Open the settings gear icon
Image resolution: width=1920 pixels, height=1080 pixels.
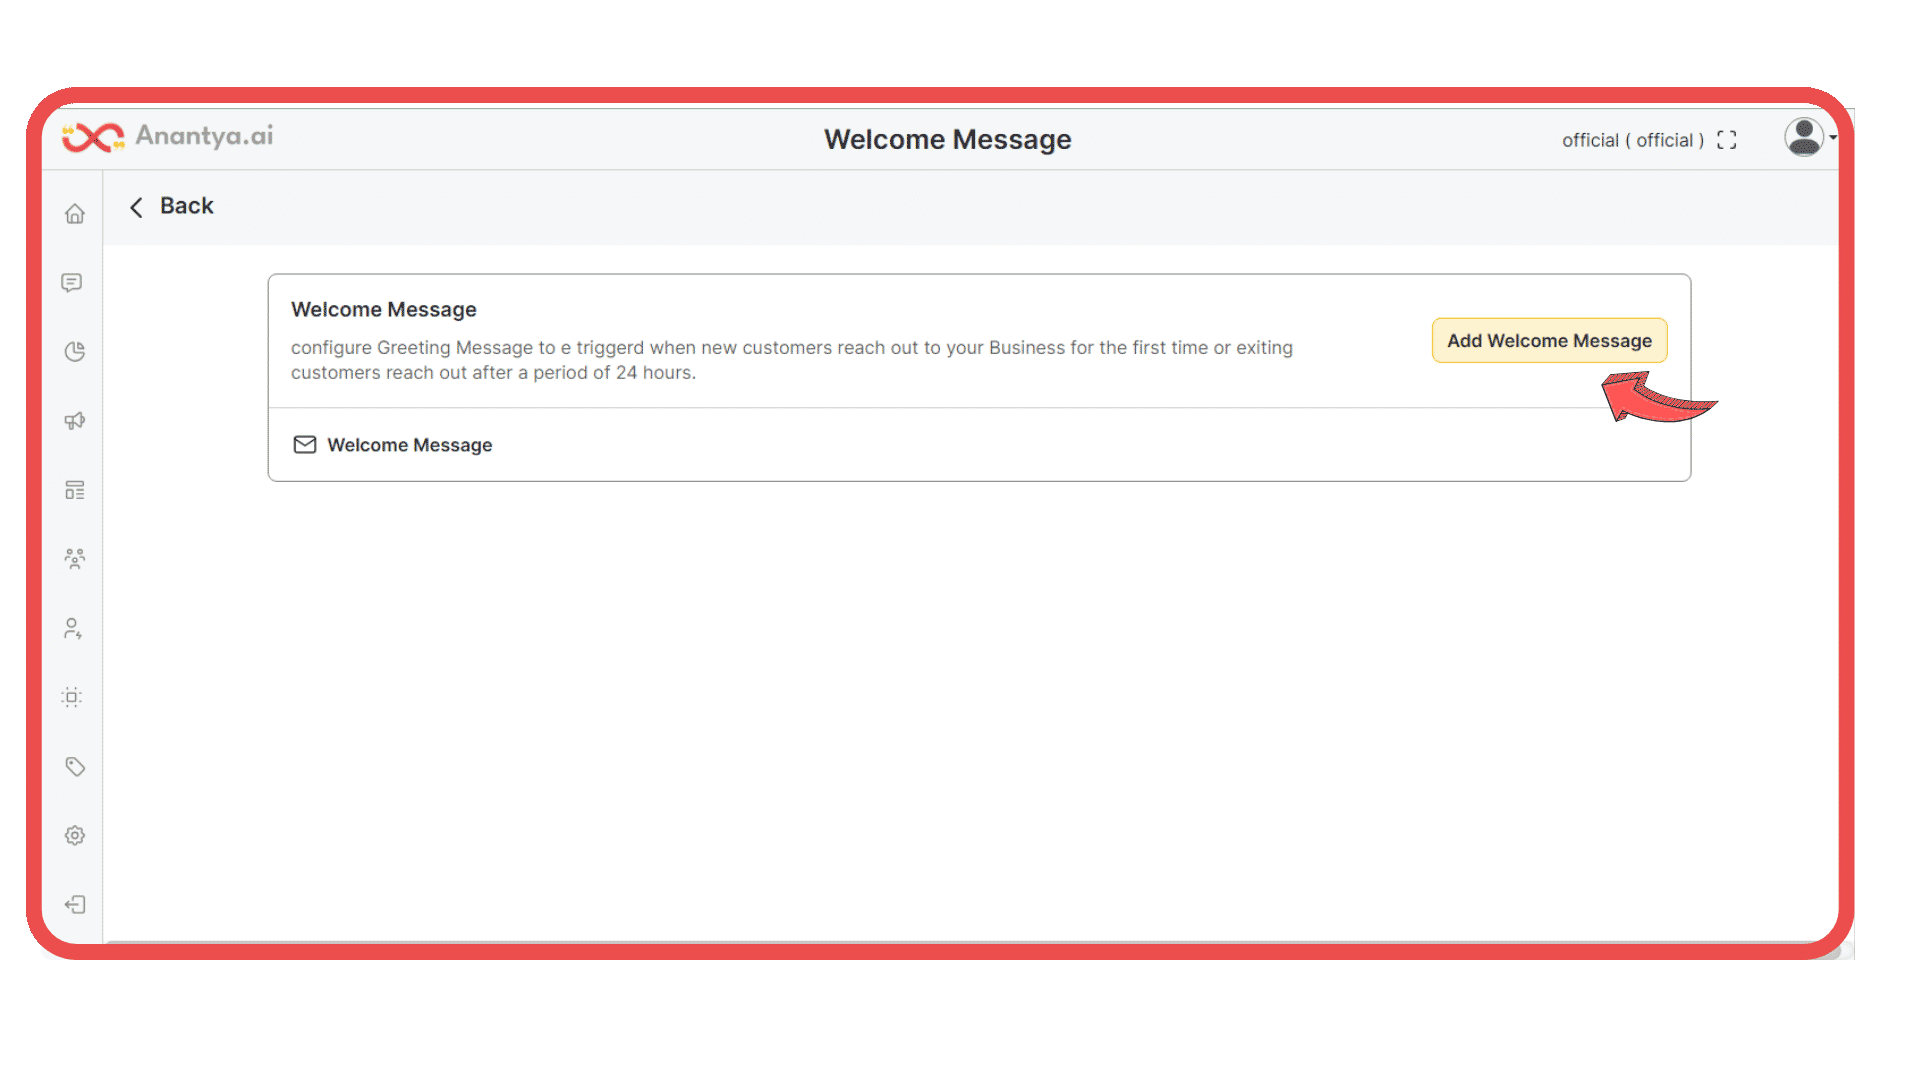click(75, 835)
